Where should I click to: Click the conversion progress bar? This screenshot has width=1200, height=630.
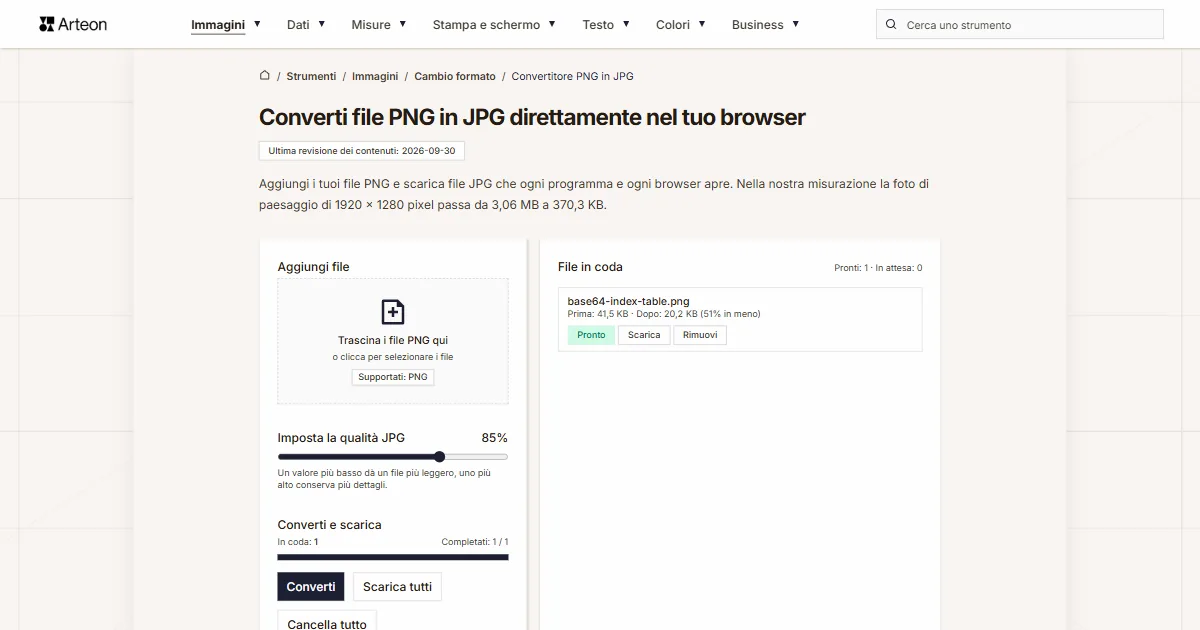tap(393, 557)
